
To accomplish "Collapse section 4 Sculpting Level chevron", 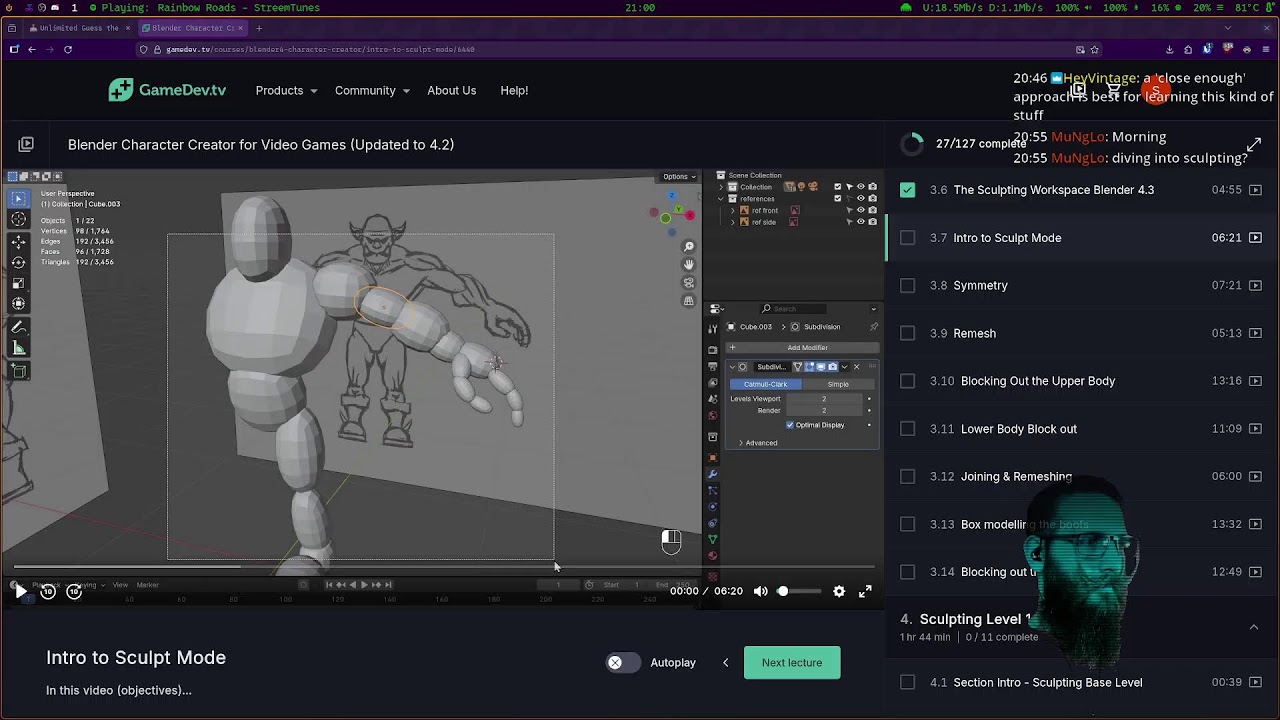I will (1253, 627).
